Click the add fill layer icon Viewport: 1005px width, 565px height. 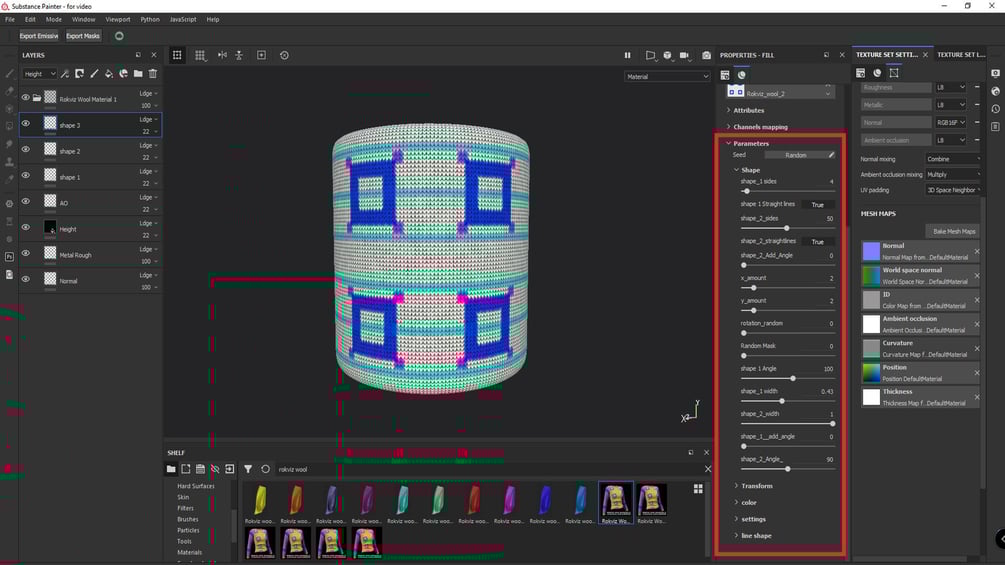[x=109, y=74]
